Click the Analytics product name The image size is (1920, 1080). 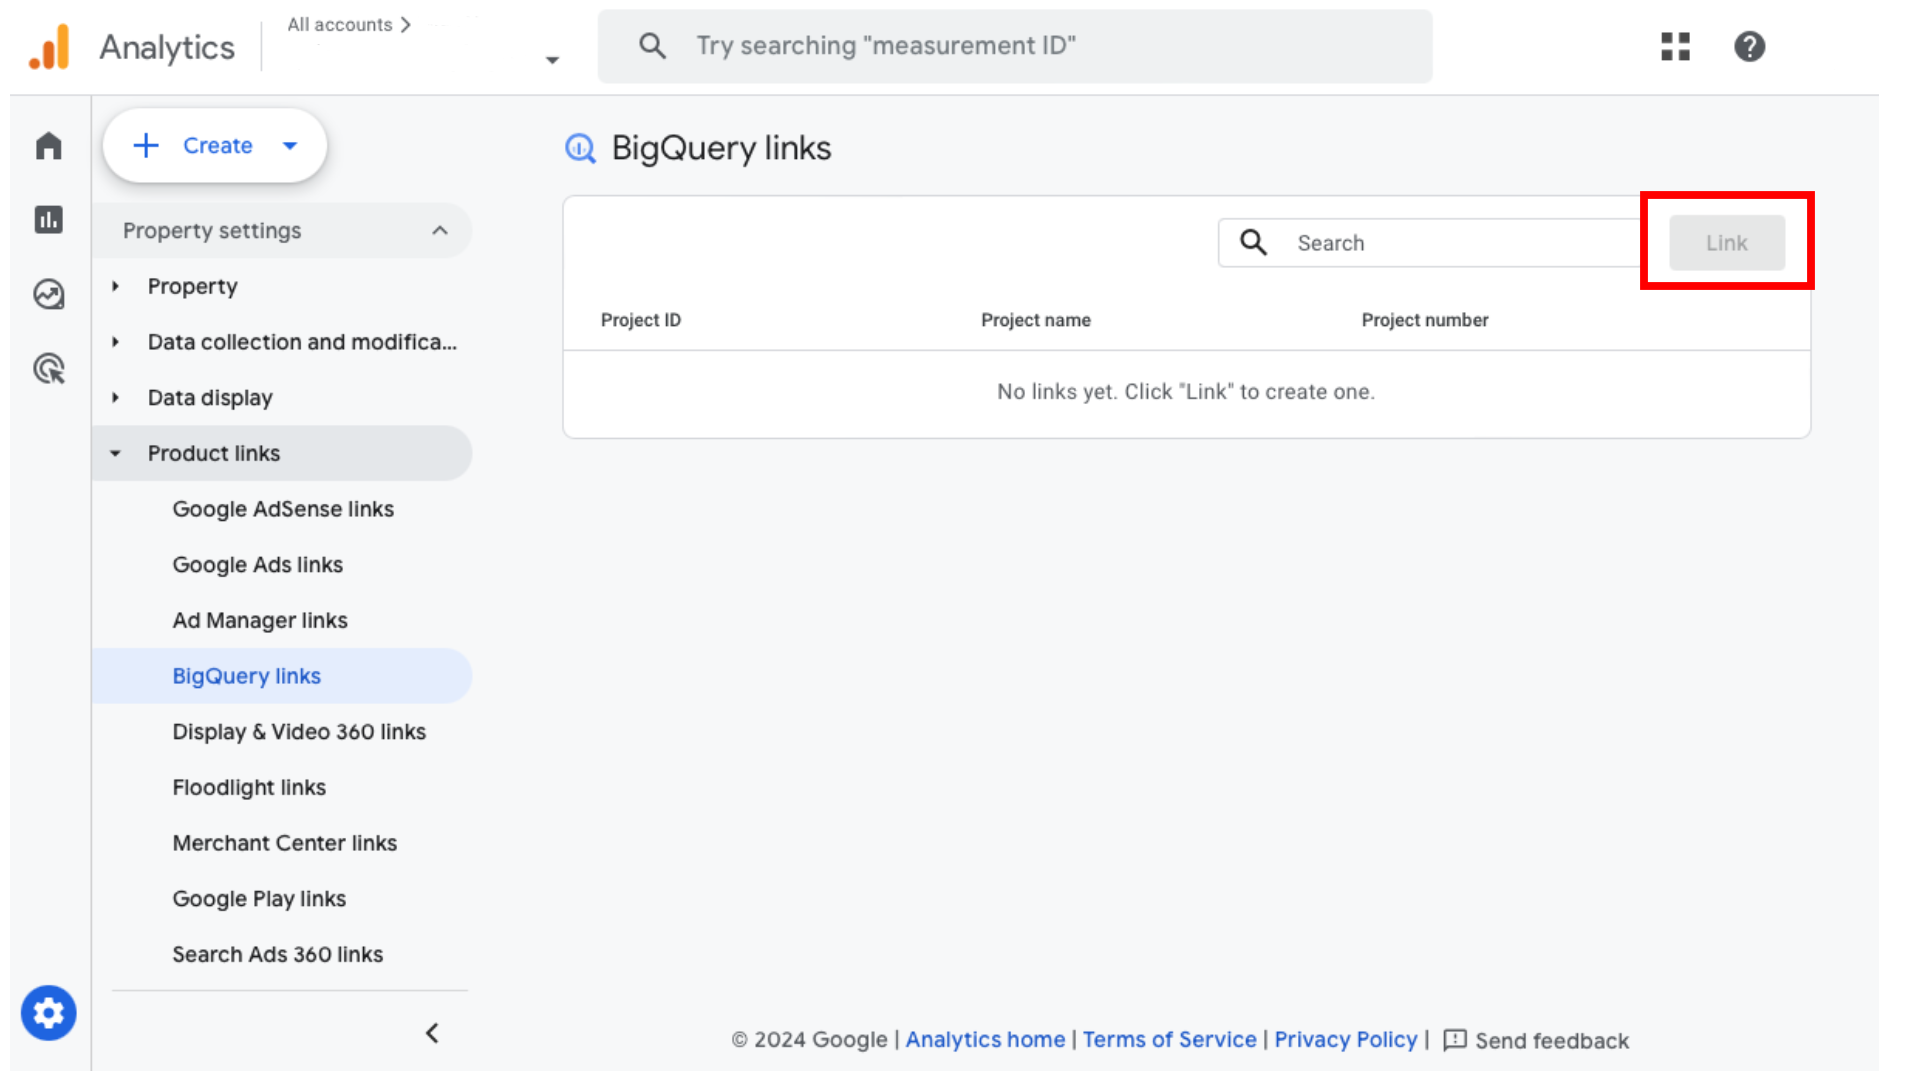tap(167, 47)
